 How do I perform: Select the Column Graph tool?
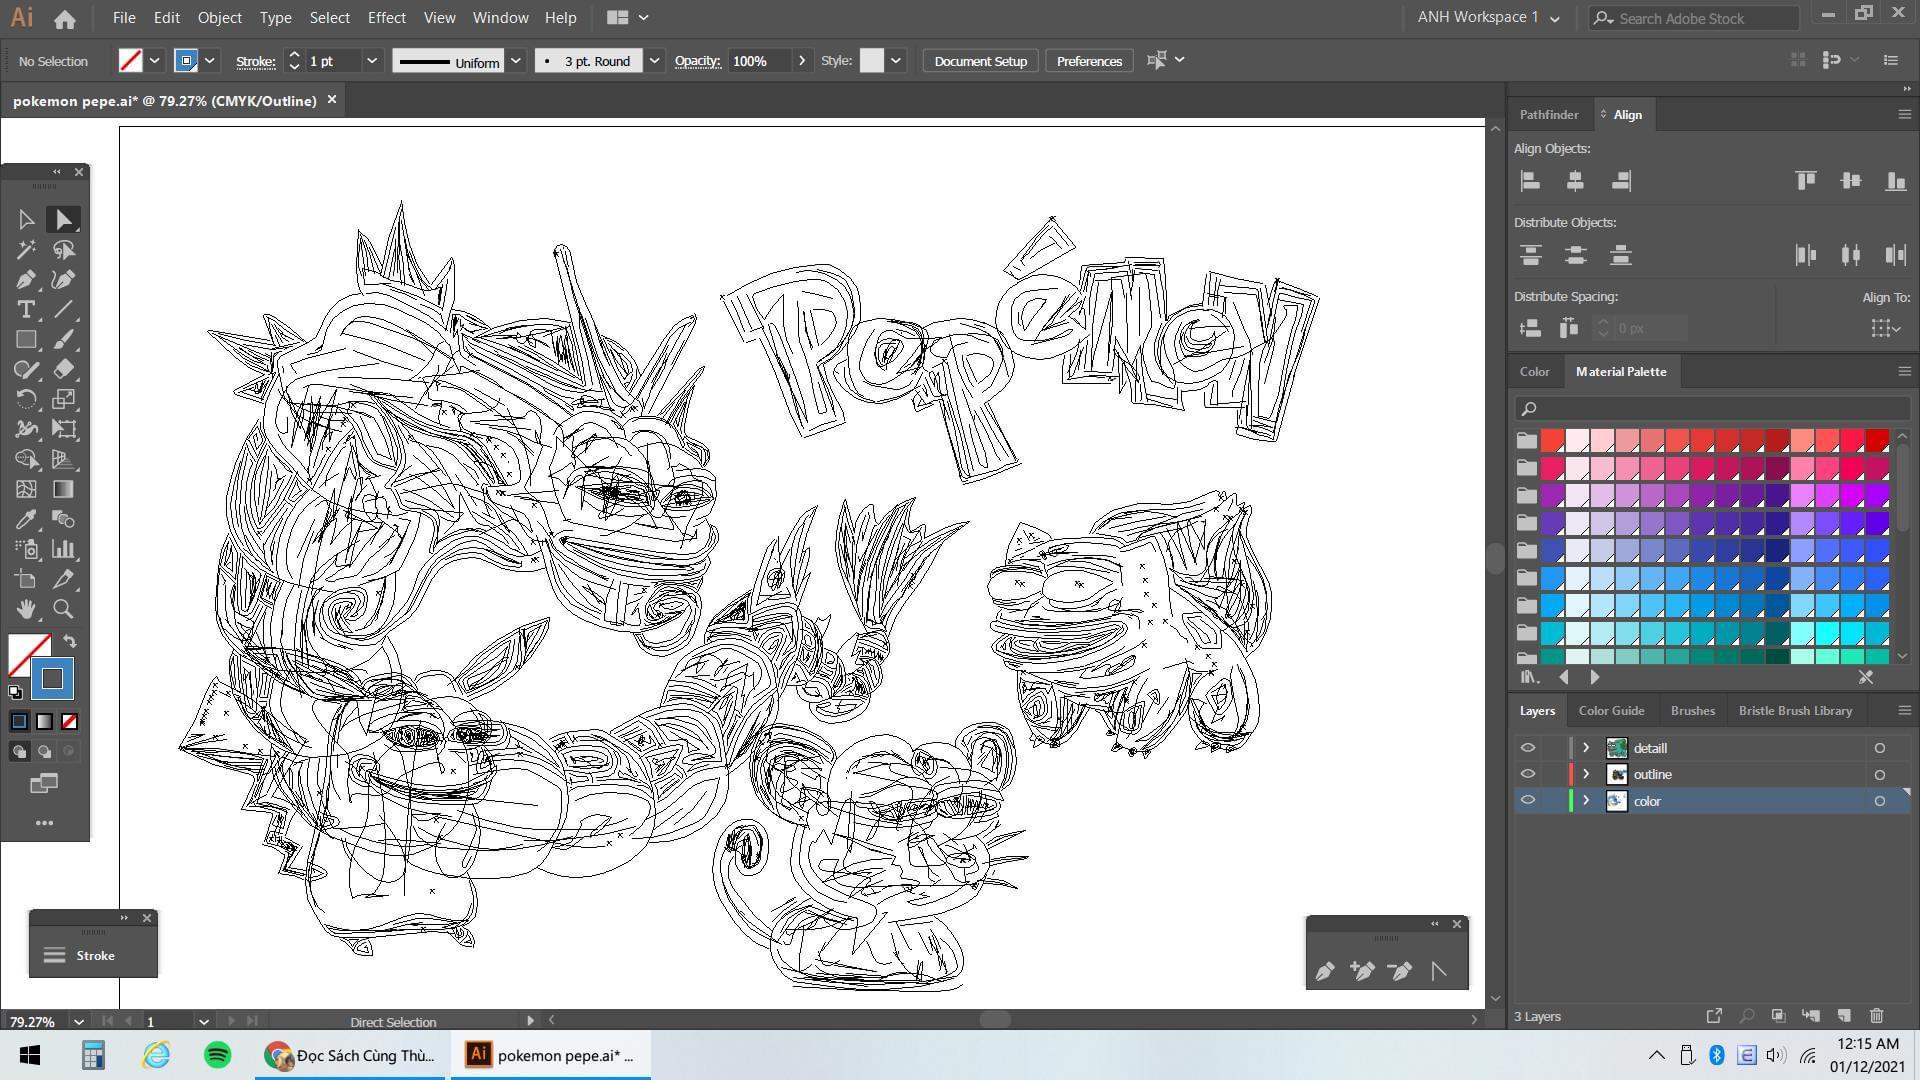click(63, 549)
